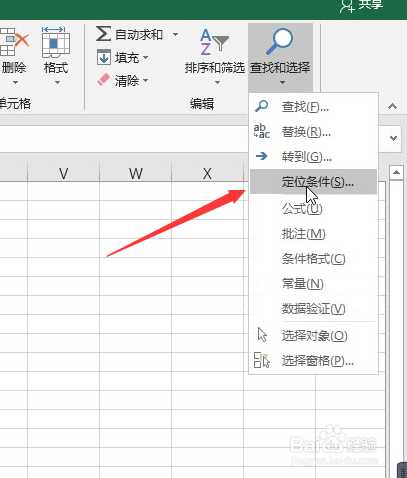Select 批注(M) menu entry
407x478 pixels.
click(x=313, y=234)
